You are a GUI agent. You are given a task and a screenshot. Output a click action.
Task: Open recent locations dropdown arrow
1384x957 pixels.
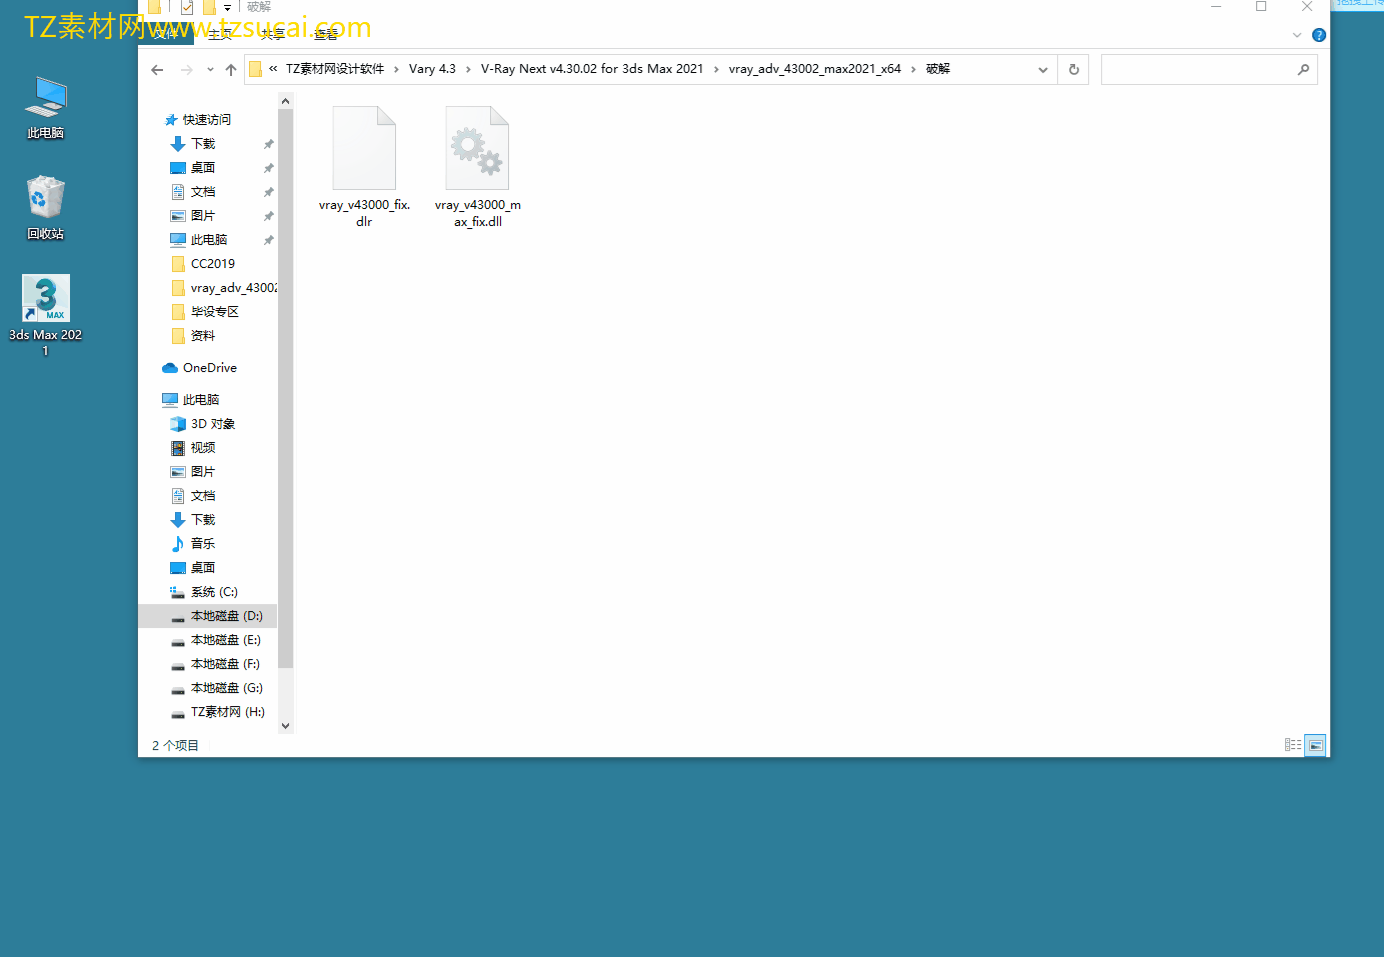click(x=210, y=69)
